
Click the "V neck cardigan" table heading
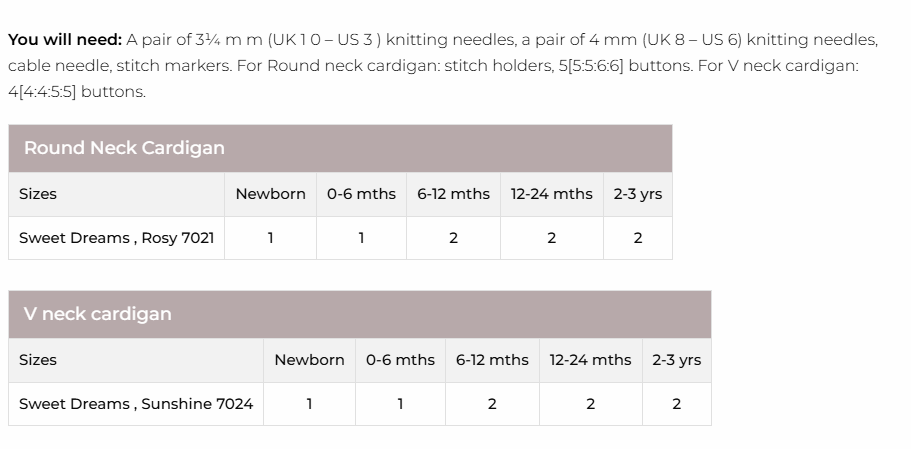click(x=97, y=314)
